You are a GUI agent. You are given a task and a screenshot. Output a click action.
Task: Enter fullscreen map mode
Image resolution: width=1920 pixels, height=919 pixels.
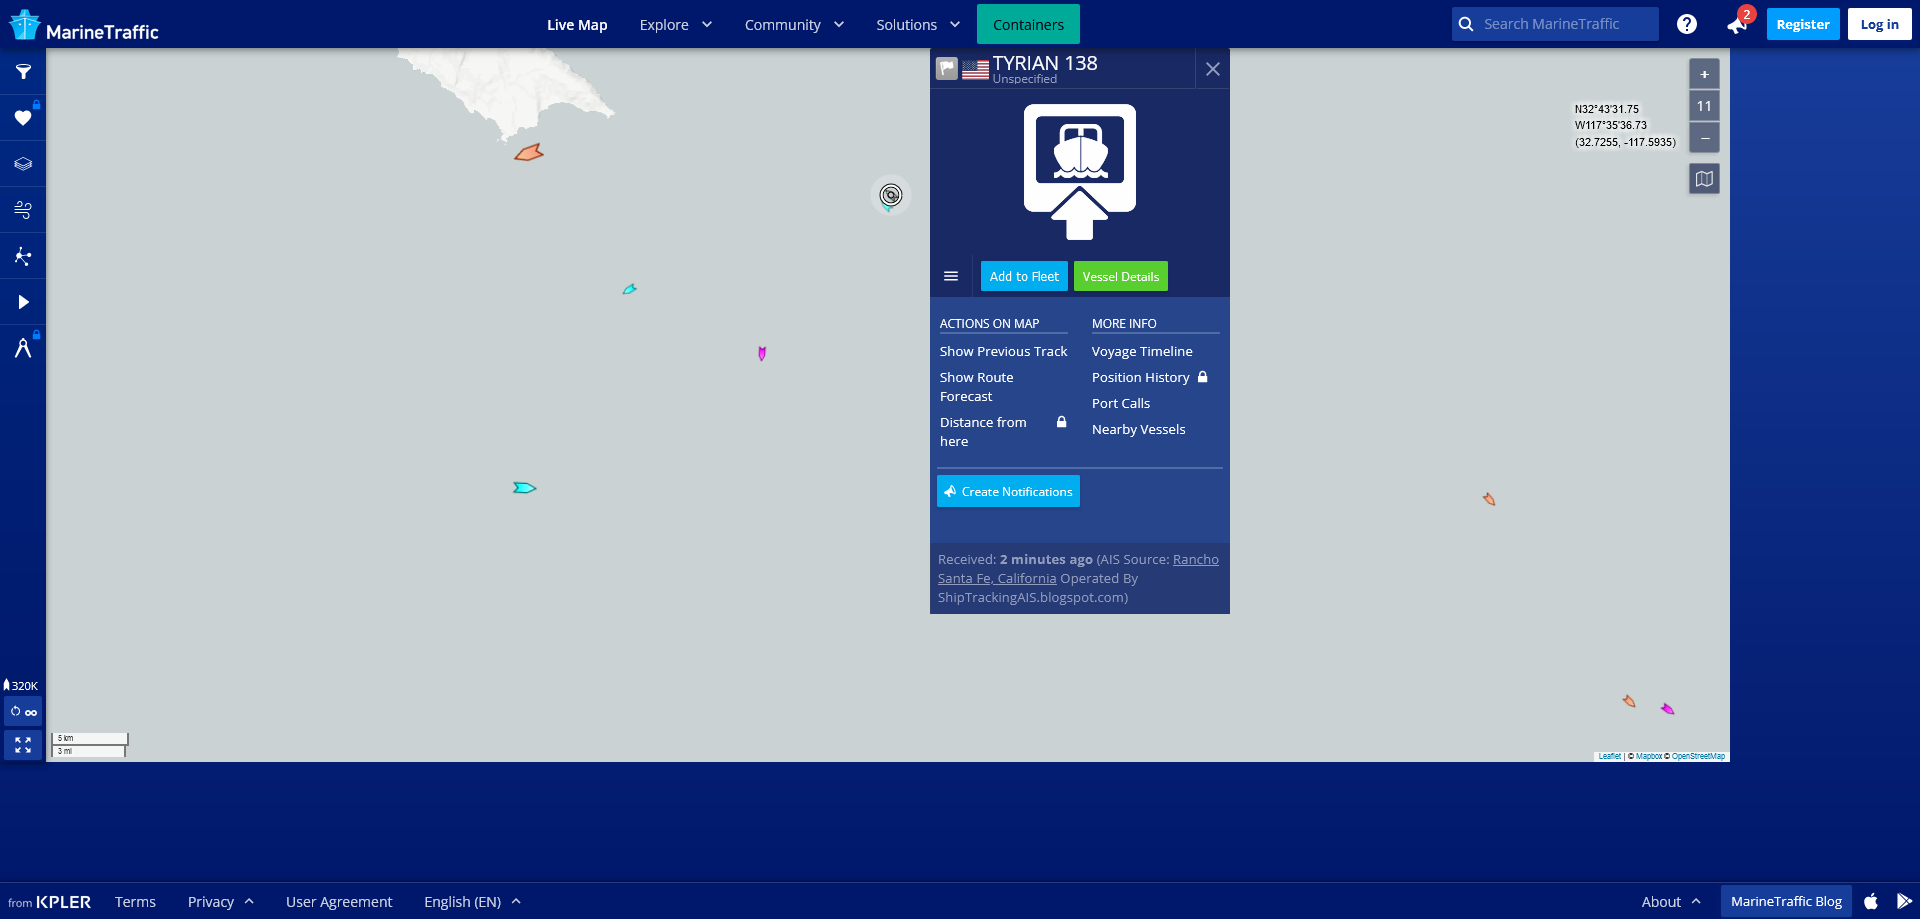point(23,745)
